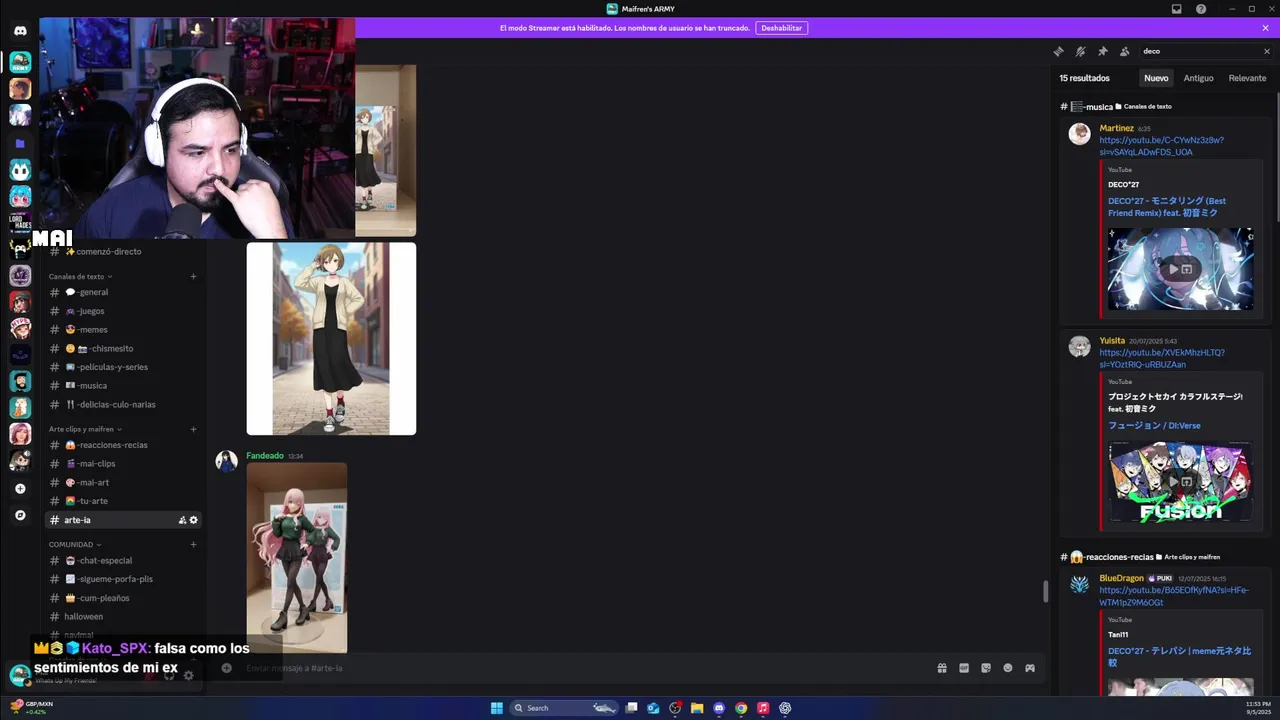Open the -memes channel
Image resolution: width=1280 pixels, height=720 pixels.
124,329
